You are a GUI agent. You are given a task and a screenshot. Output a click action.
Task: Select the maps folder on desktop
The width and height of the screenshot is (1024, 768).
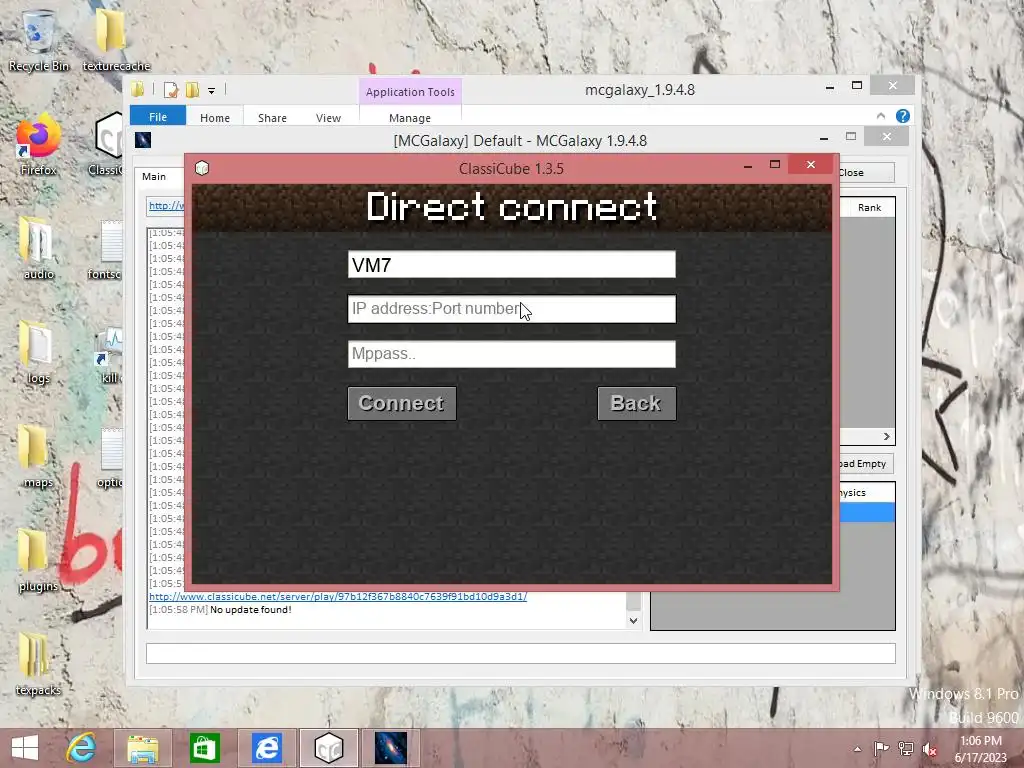38,457
